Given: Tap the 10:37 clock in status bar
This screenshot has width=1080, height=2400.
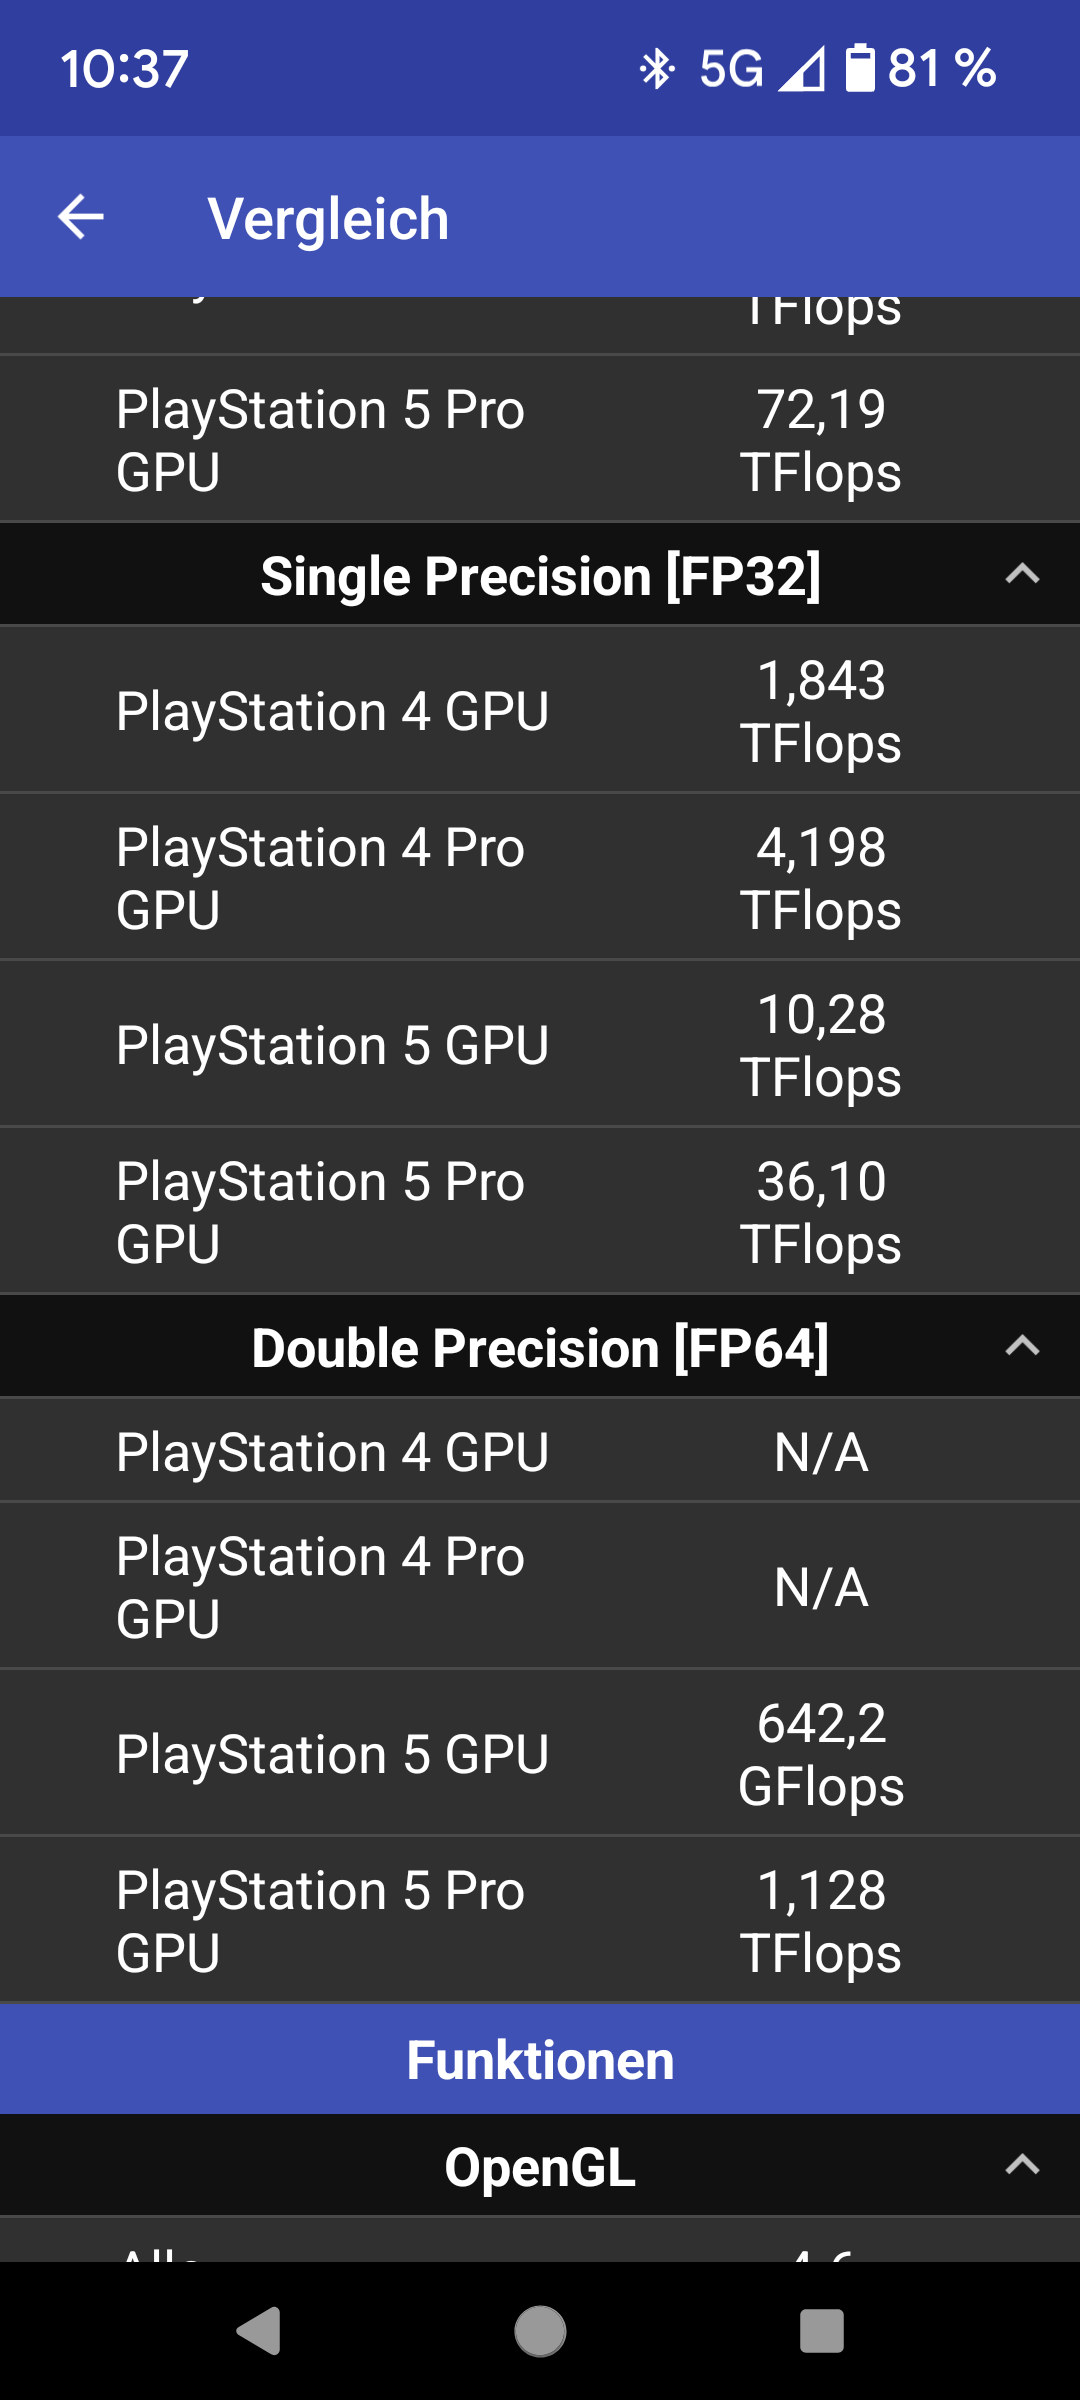Looking at the screenshot, I should pos(124,69).
